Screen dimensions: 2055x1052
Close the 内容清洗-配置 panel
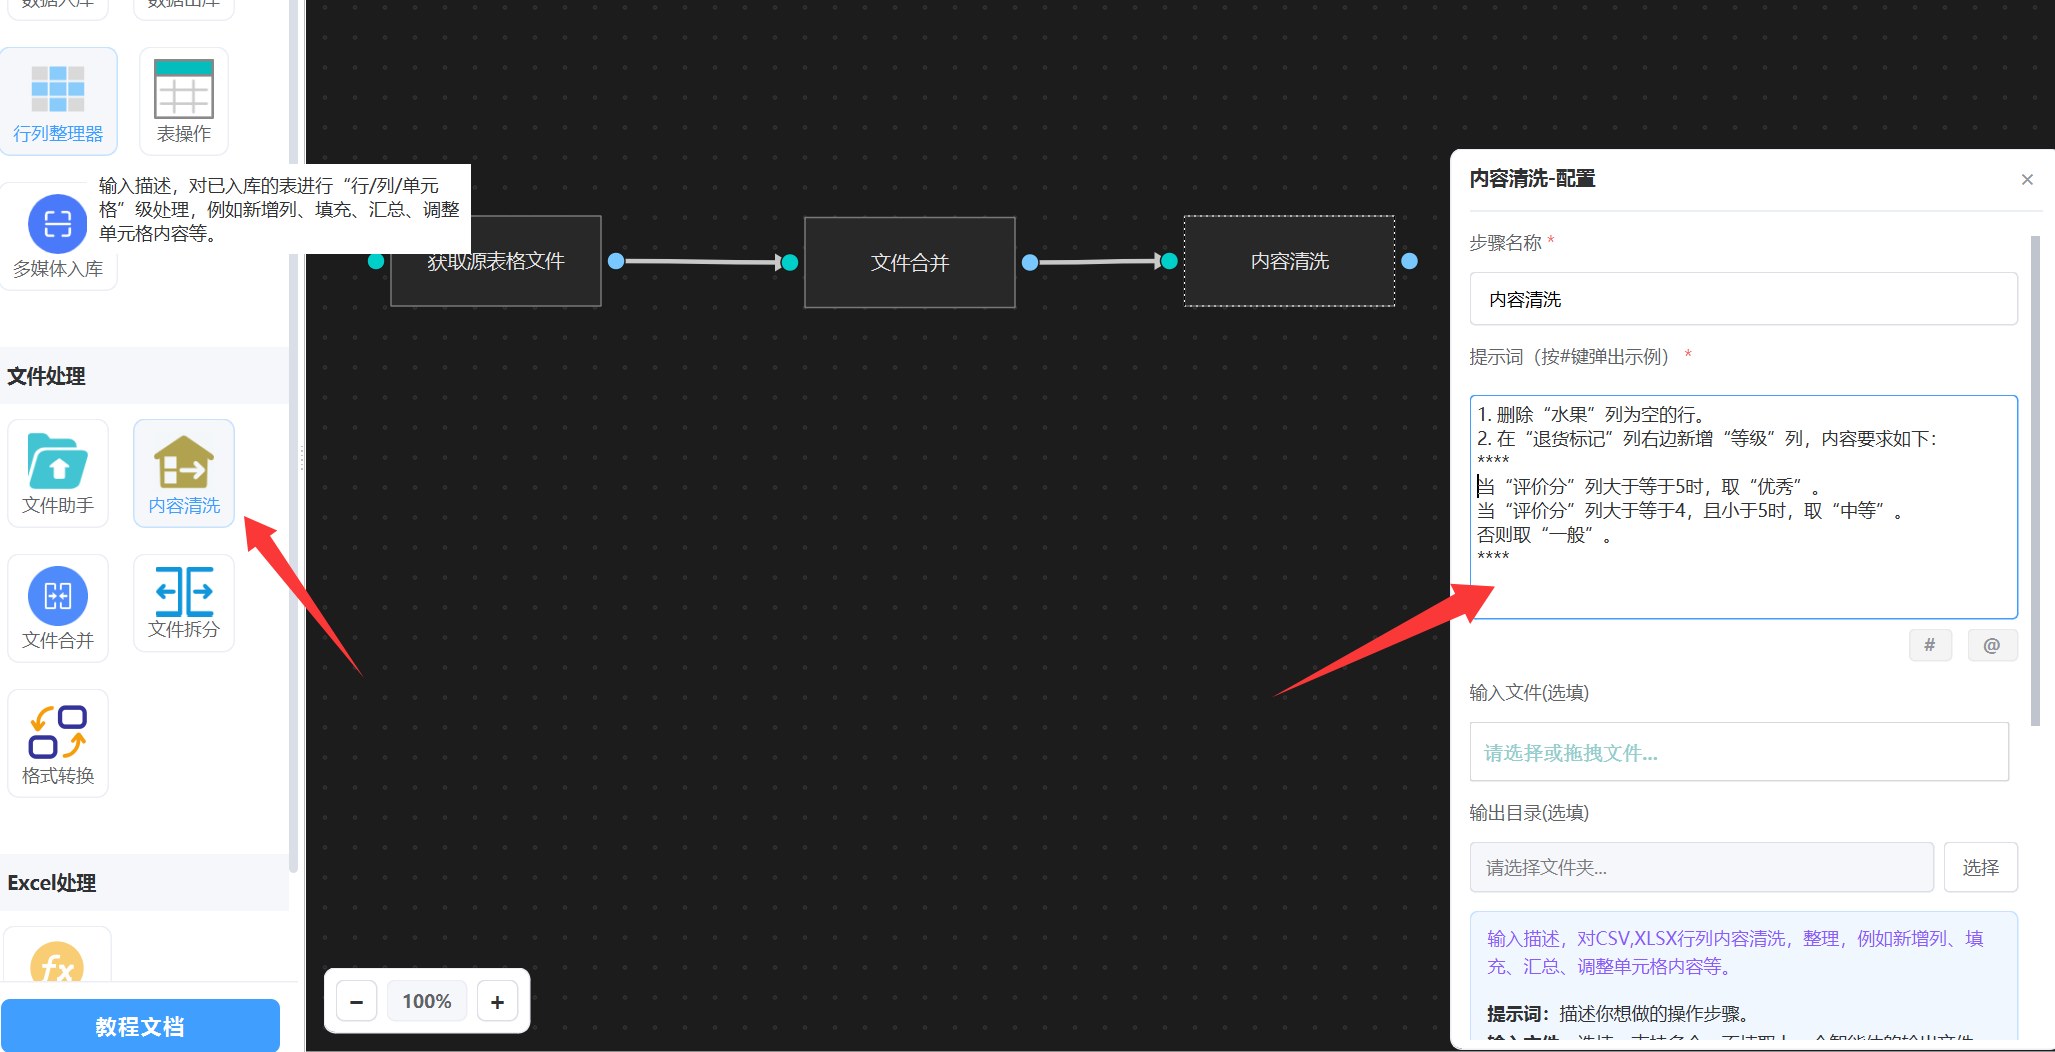click(2027, 180)
